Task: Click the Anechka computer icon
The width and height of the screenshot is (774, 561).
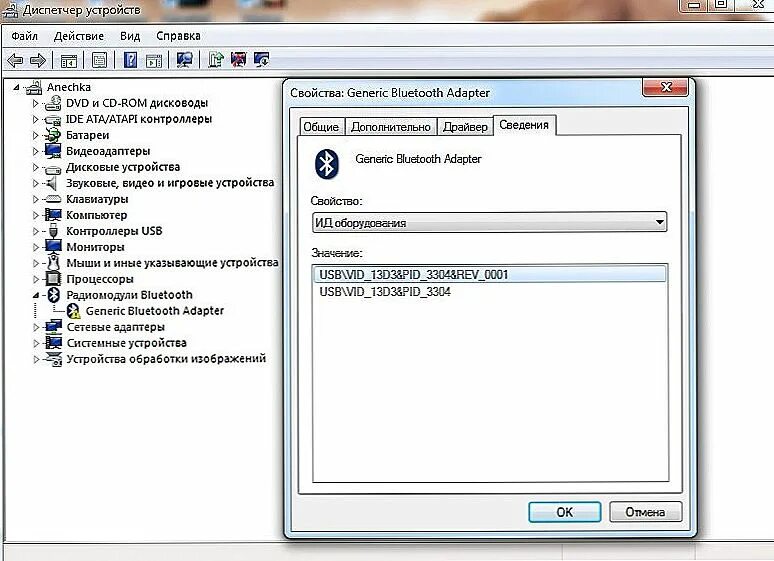Action: click(x=34, y=87)
